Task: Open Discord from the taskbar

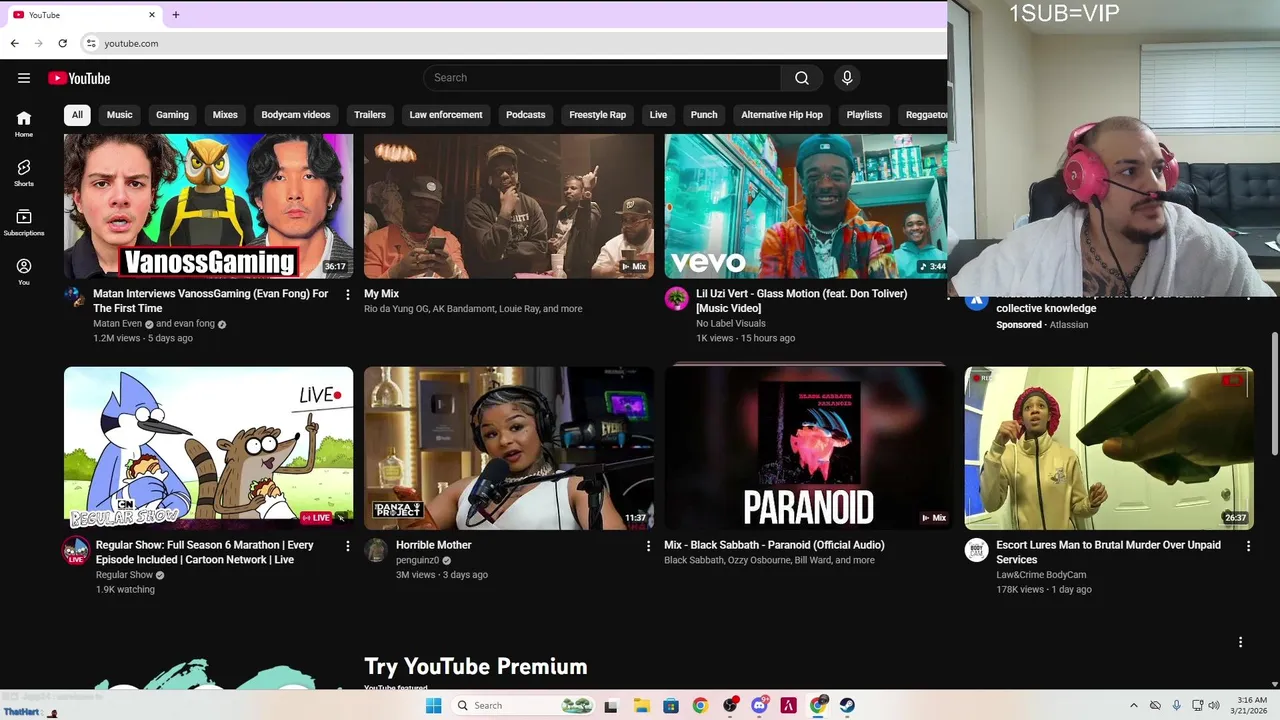Action: (759, 705)
